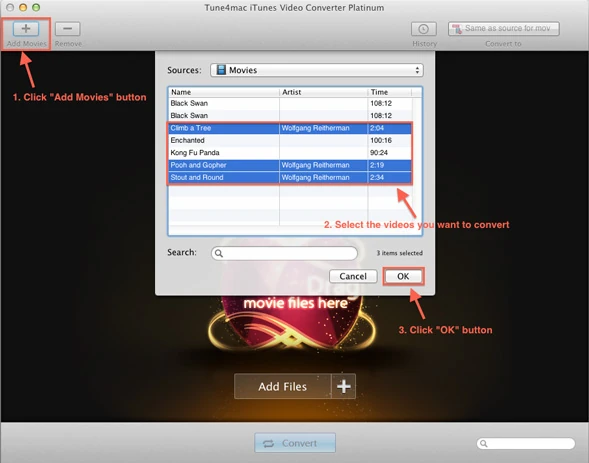Screen dimensions: 589x463
Task: Click the green zoom window button
Action: pyautogui.click(x=36, y=7)
